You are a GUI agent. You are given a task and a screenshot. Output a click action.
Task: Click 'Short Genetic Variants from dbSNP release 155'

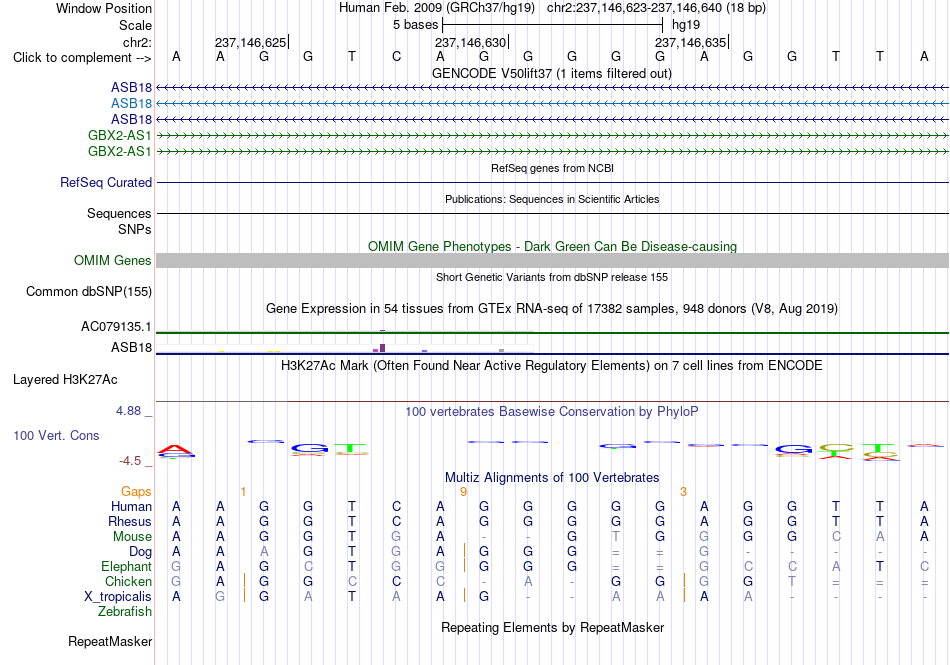click(552, 277)
